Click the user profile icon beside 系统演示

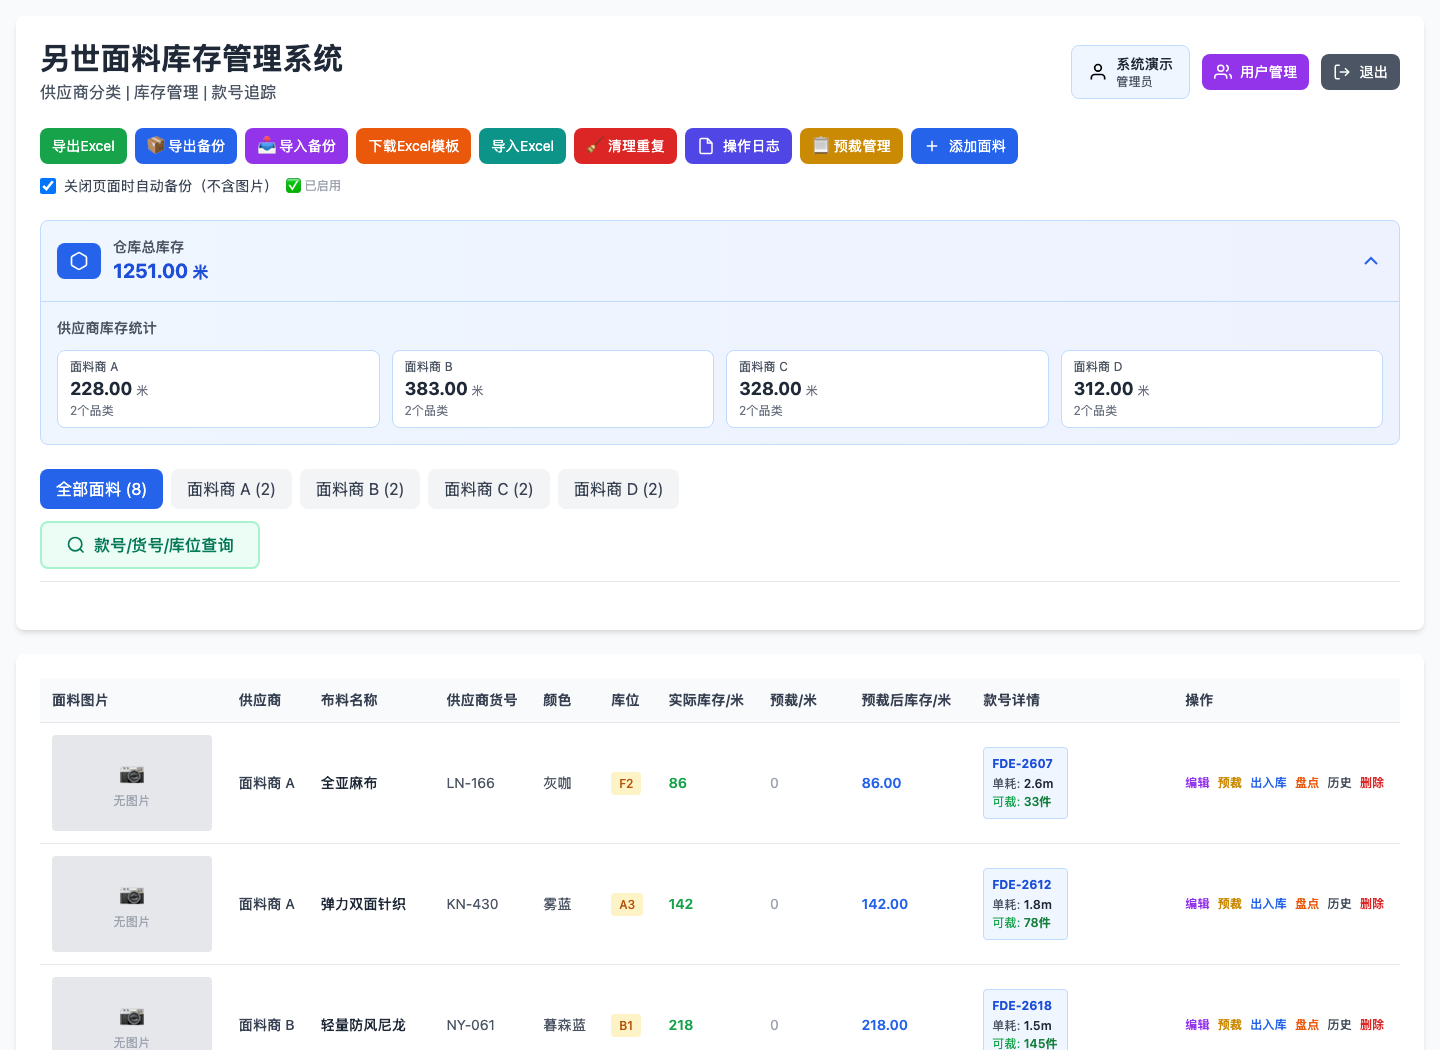point(1098,72)
